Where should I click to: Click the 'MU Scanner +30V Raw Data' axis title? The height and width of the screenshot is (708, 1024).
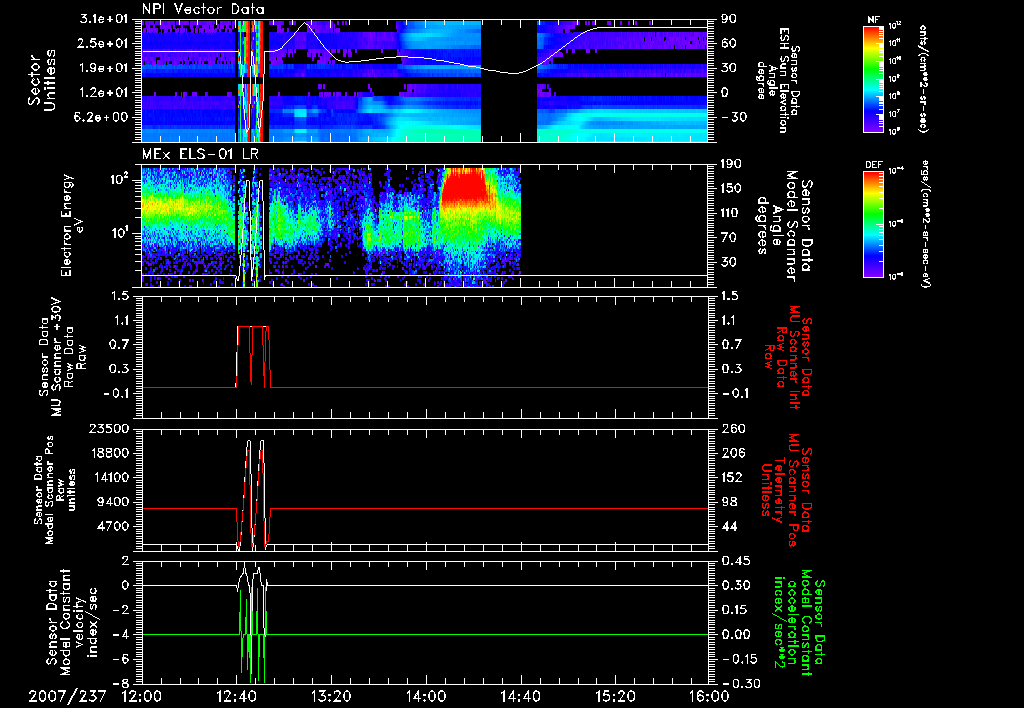(x=63, y=358)
